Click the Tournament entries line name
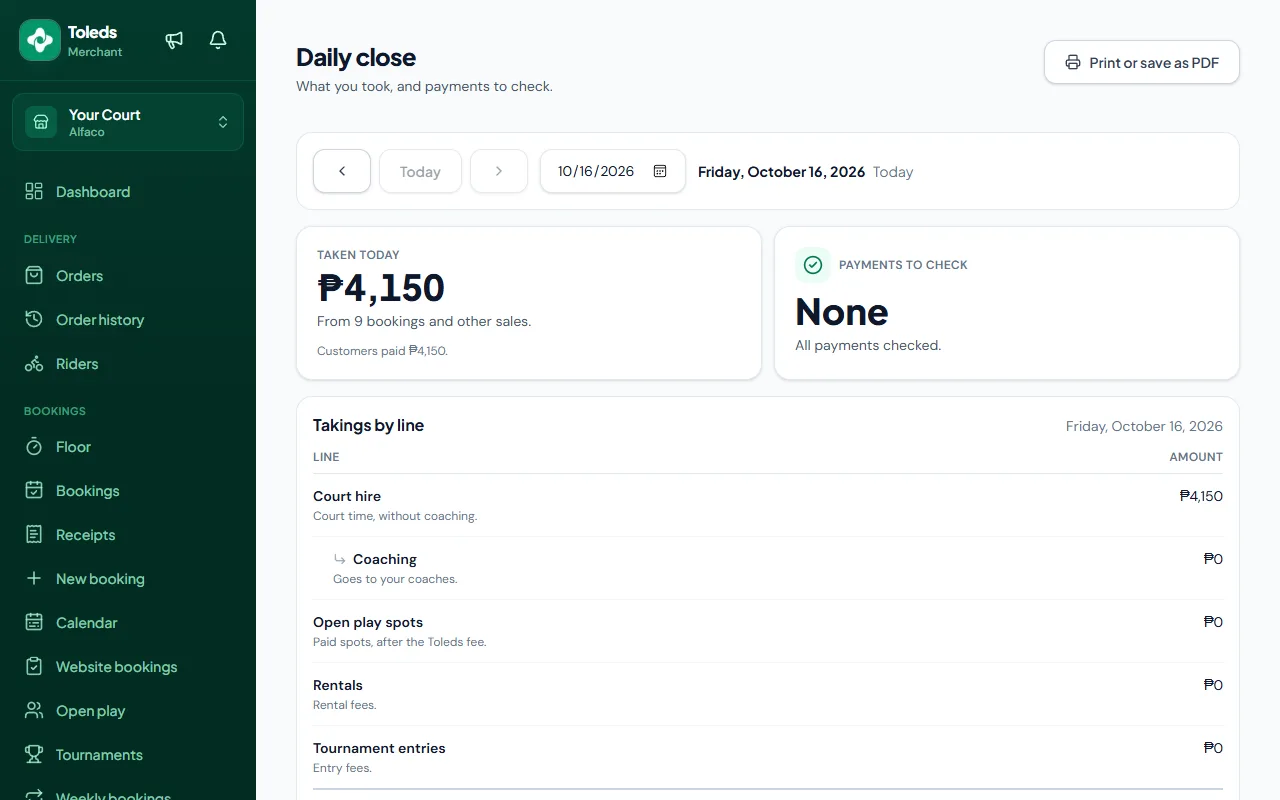The image size is (1280, 800). pyautogui.click(x=379, y=748)
